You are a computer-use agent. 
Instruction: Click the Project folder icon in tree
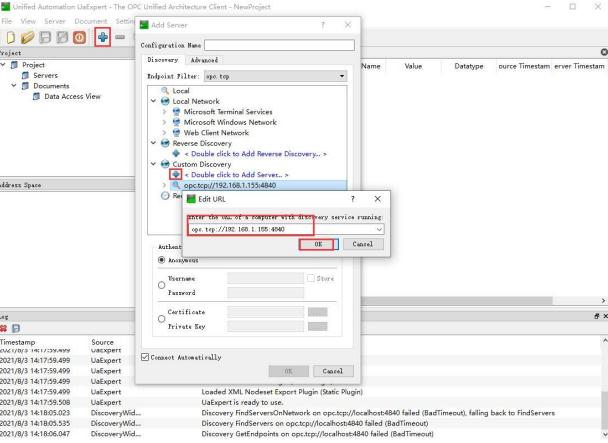pyautogui.click(x=15, y=65)
